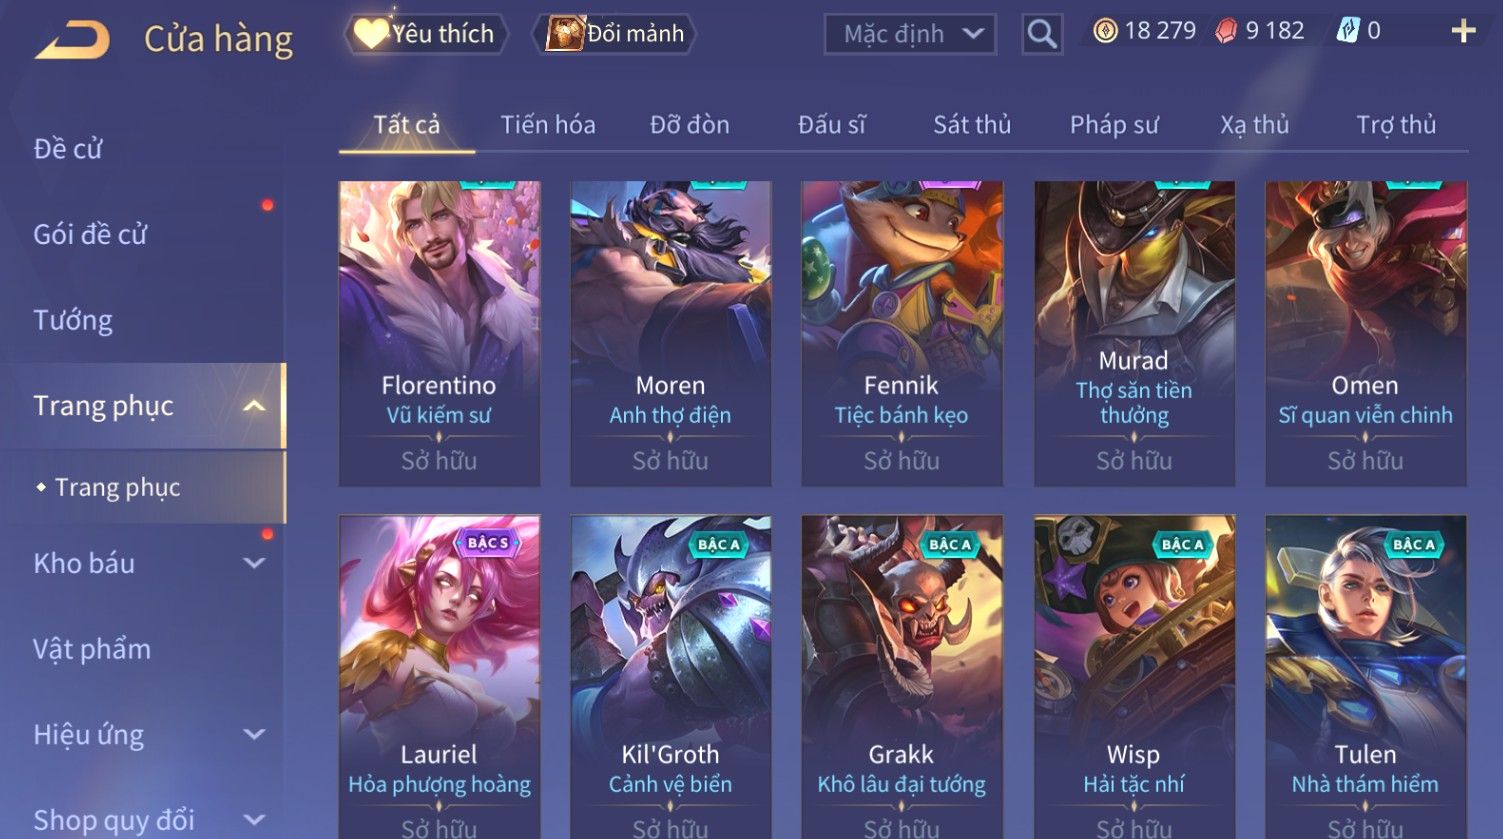Screen dimensions: 1503x839
Task: Open the search magnifier icon
Action: pos(1042,34)
